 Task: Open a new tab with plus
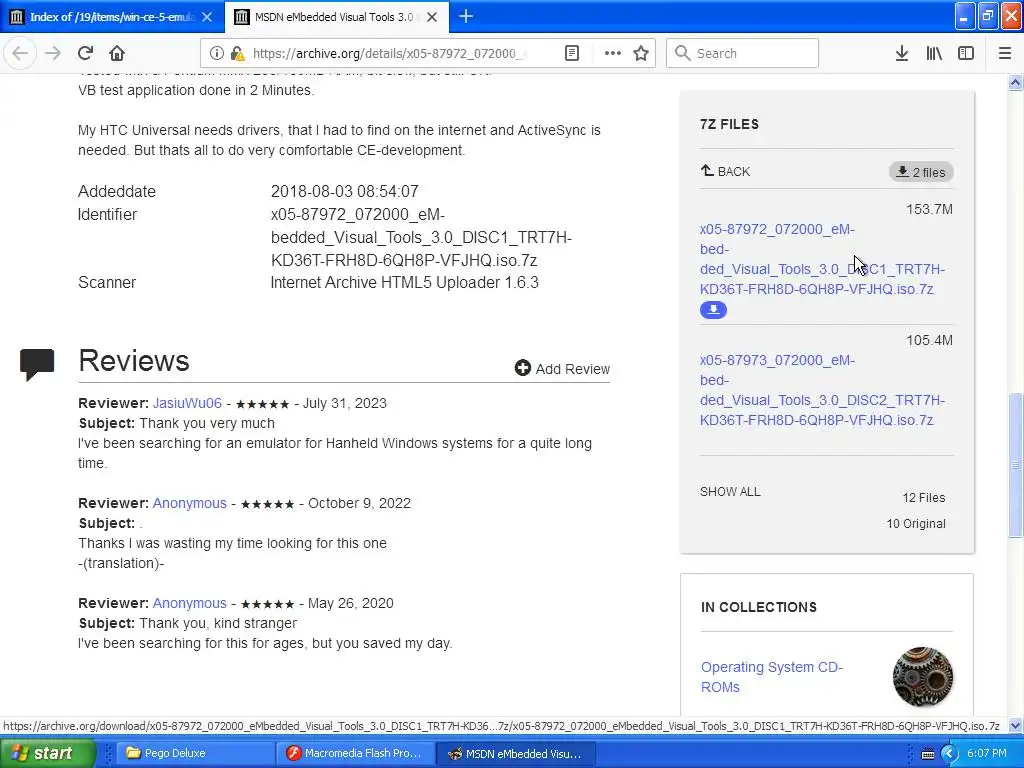click(x=466, y=16)
